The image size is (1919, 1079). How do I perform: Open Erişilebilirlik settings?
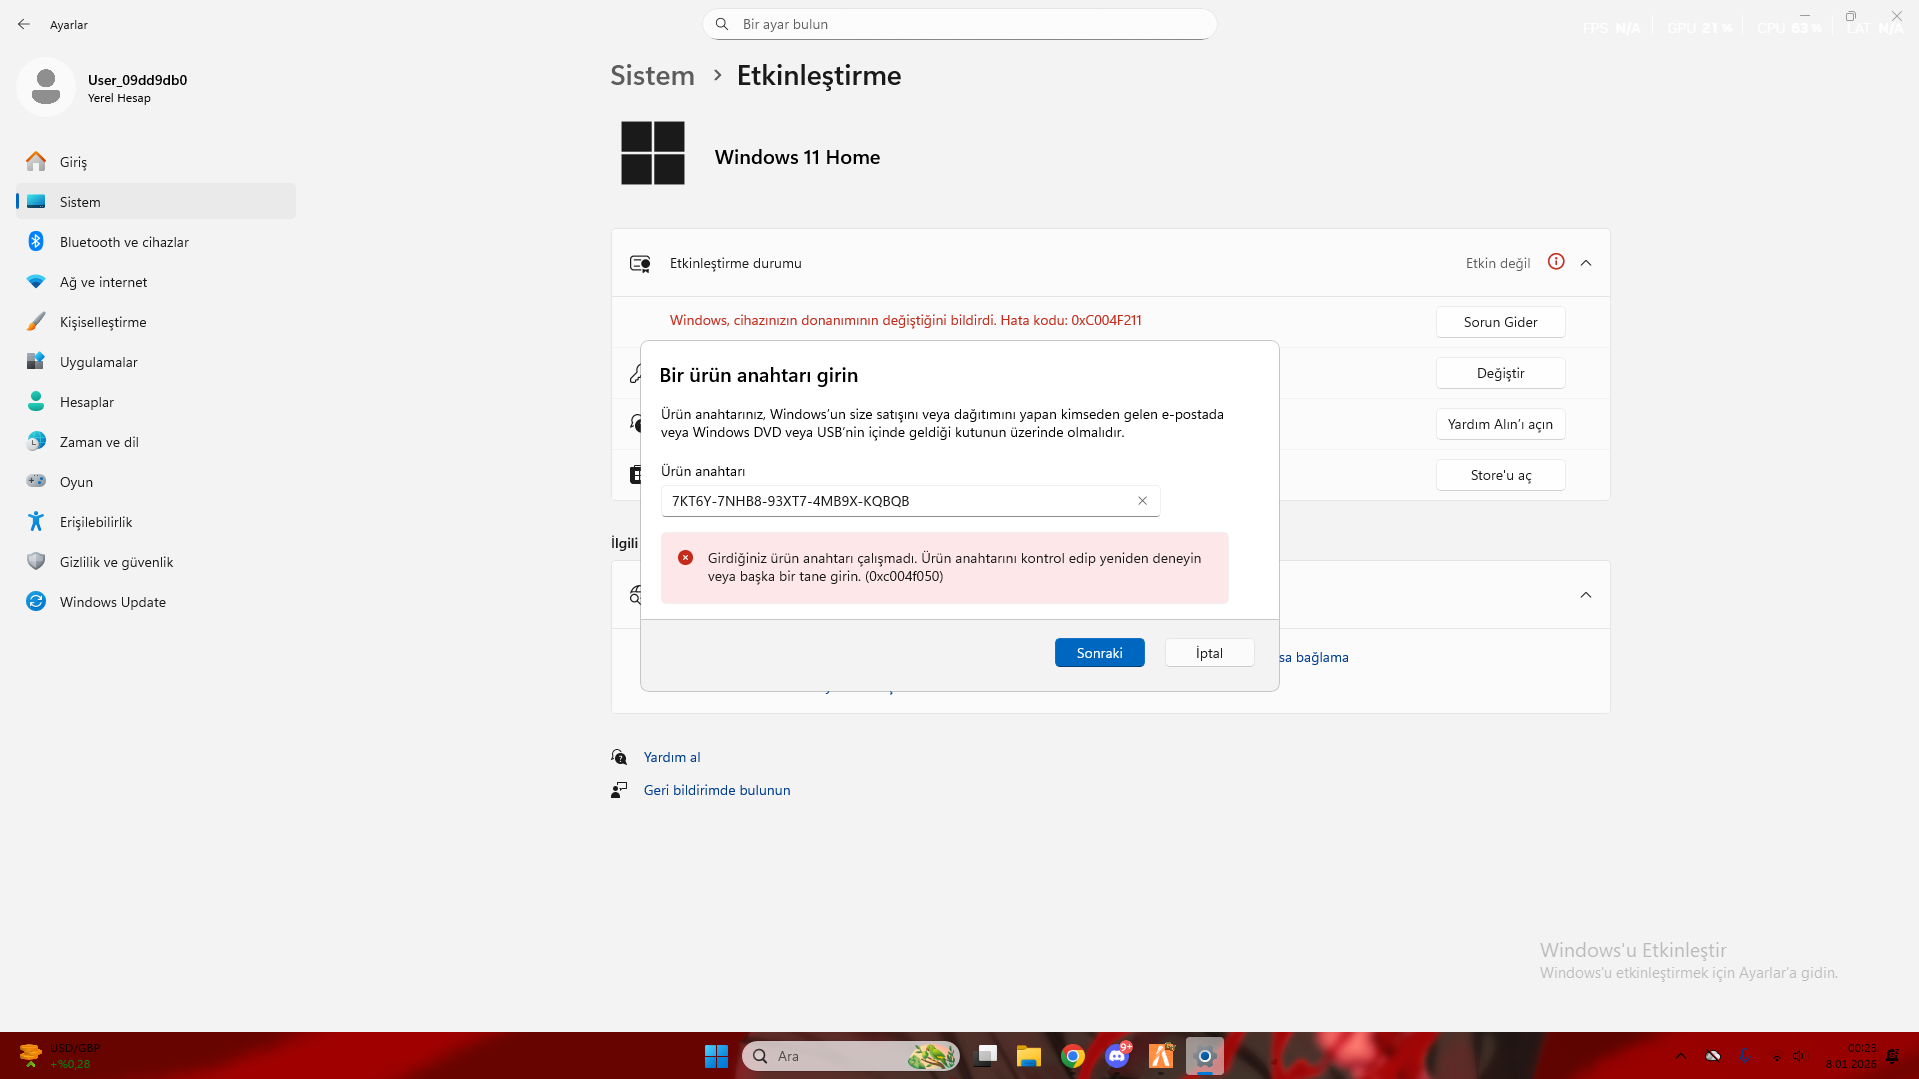point(156,521)
